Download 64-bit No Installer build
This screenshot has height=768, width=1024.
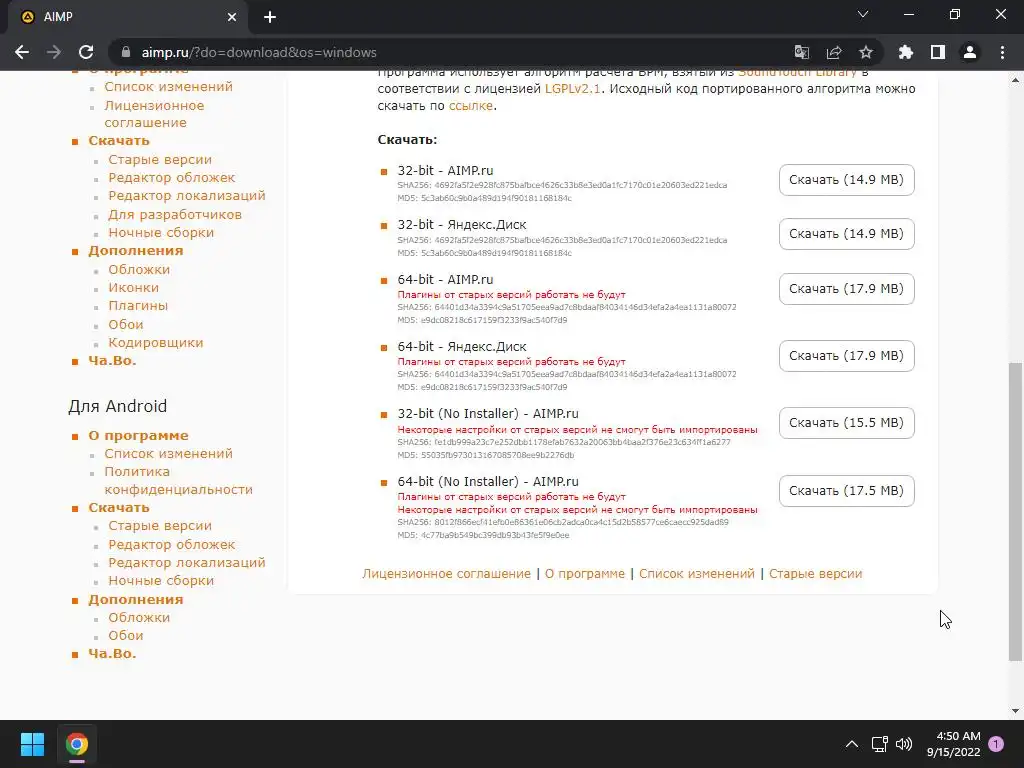pyautogui.click(x=846, y=490)
